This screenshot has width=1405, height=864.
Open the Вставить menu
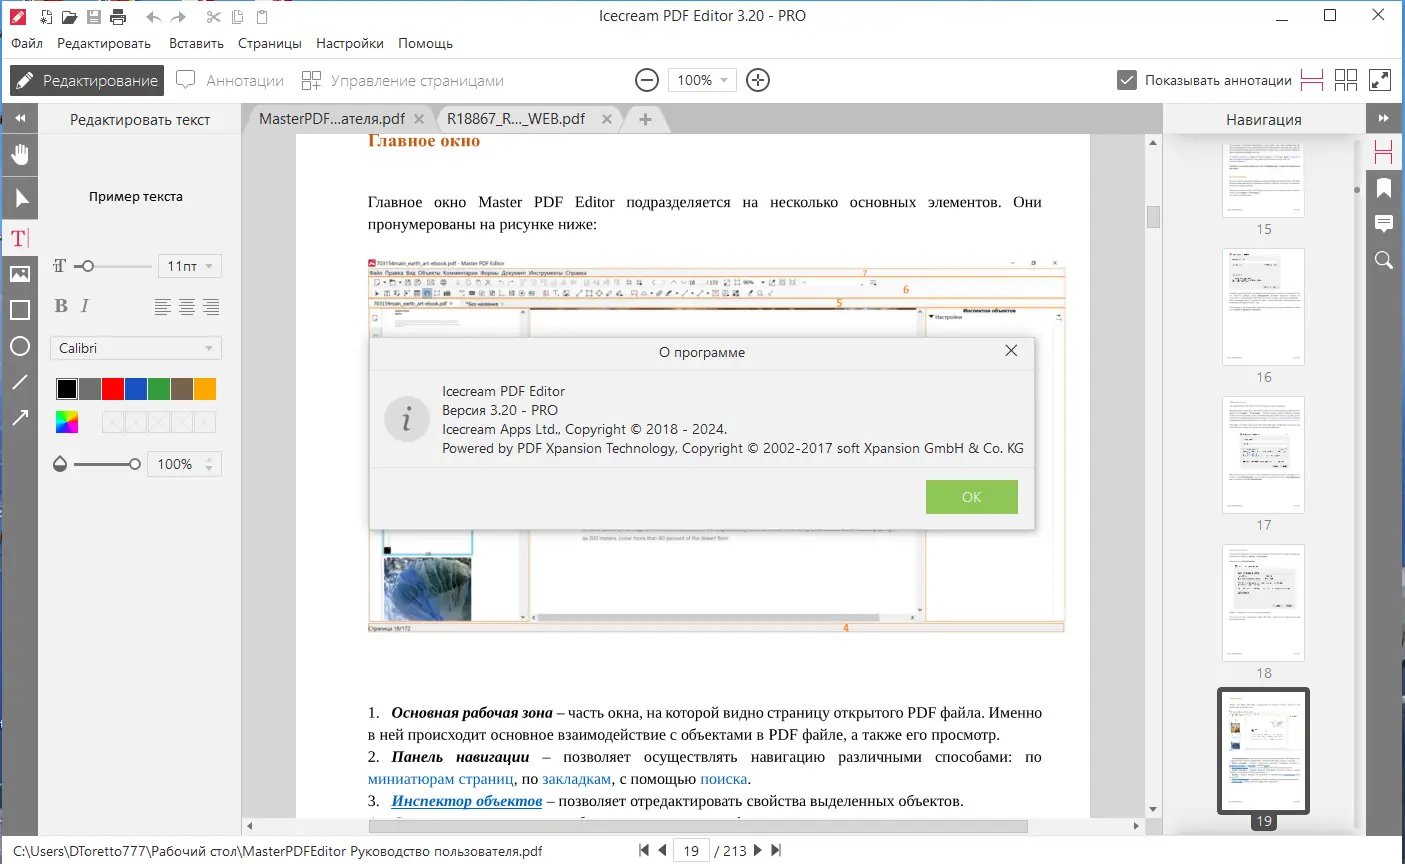(x=196, y=43)
